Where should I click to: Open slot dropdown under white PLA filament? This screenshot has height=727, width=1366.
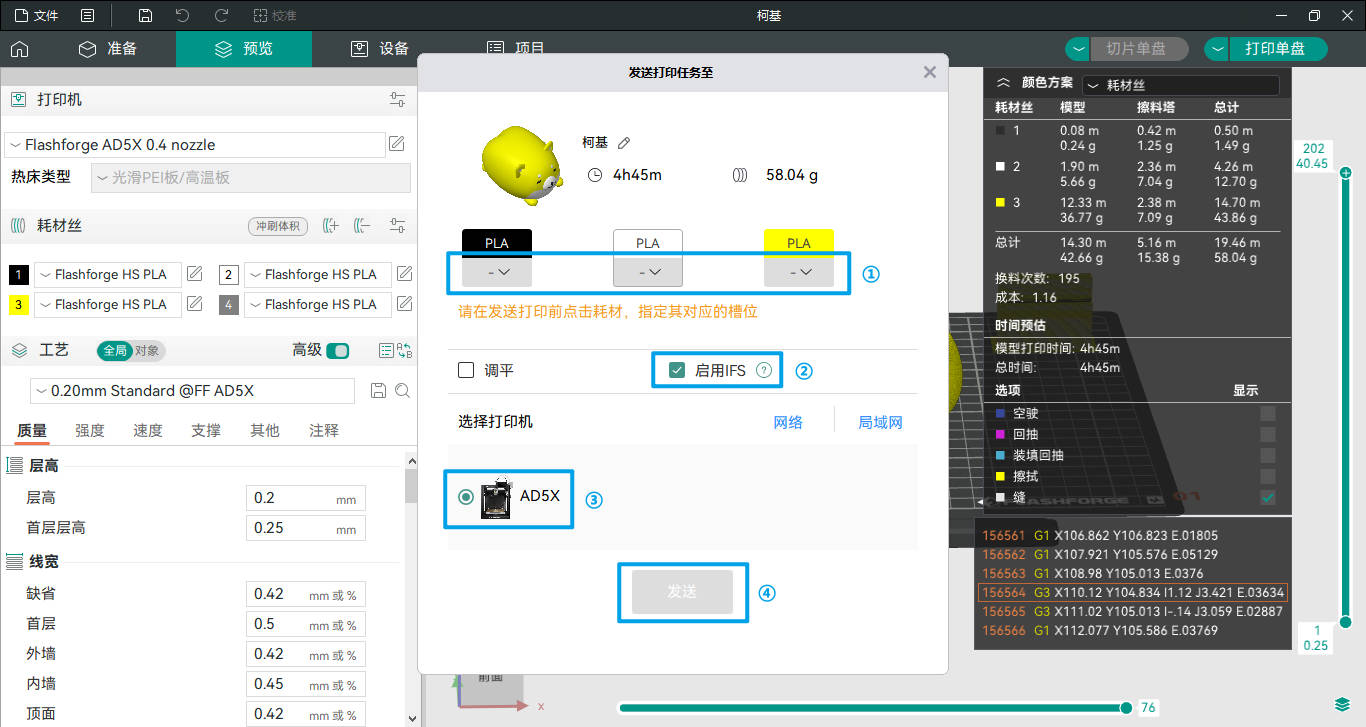point(648,271)
